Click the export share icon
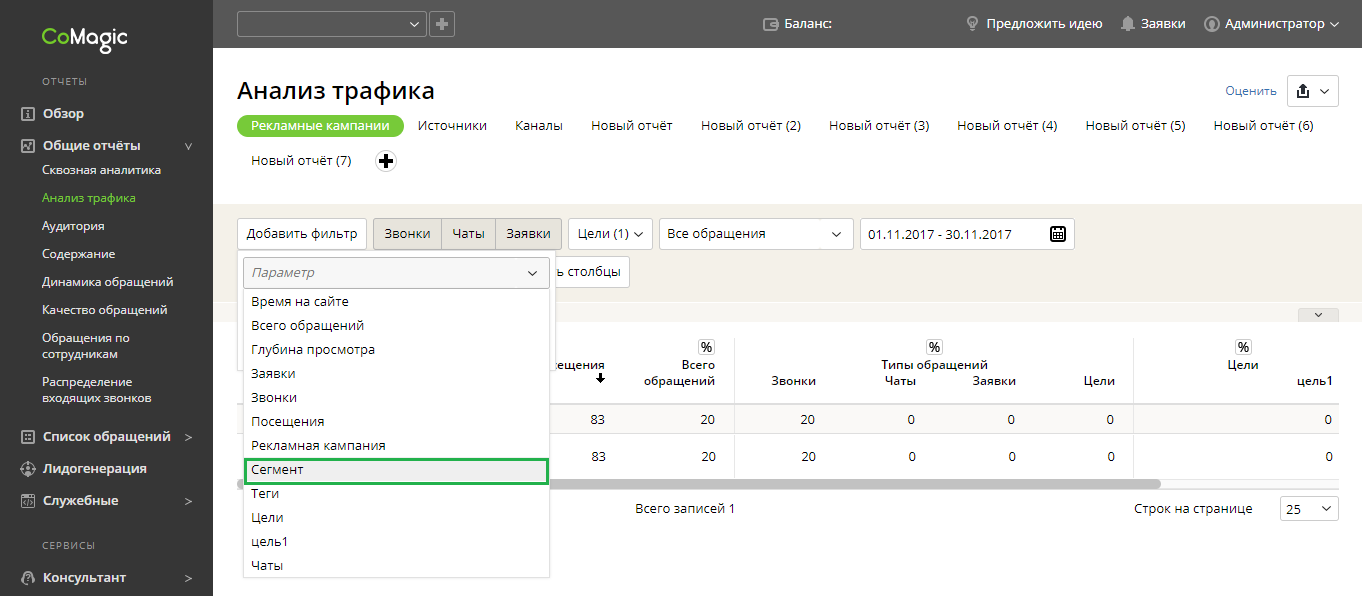This screenshot has width=1362, height=596. coord(1303,91)
